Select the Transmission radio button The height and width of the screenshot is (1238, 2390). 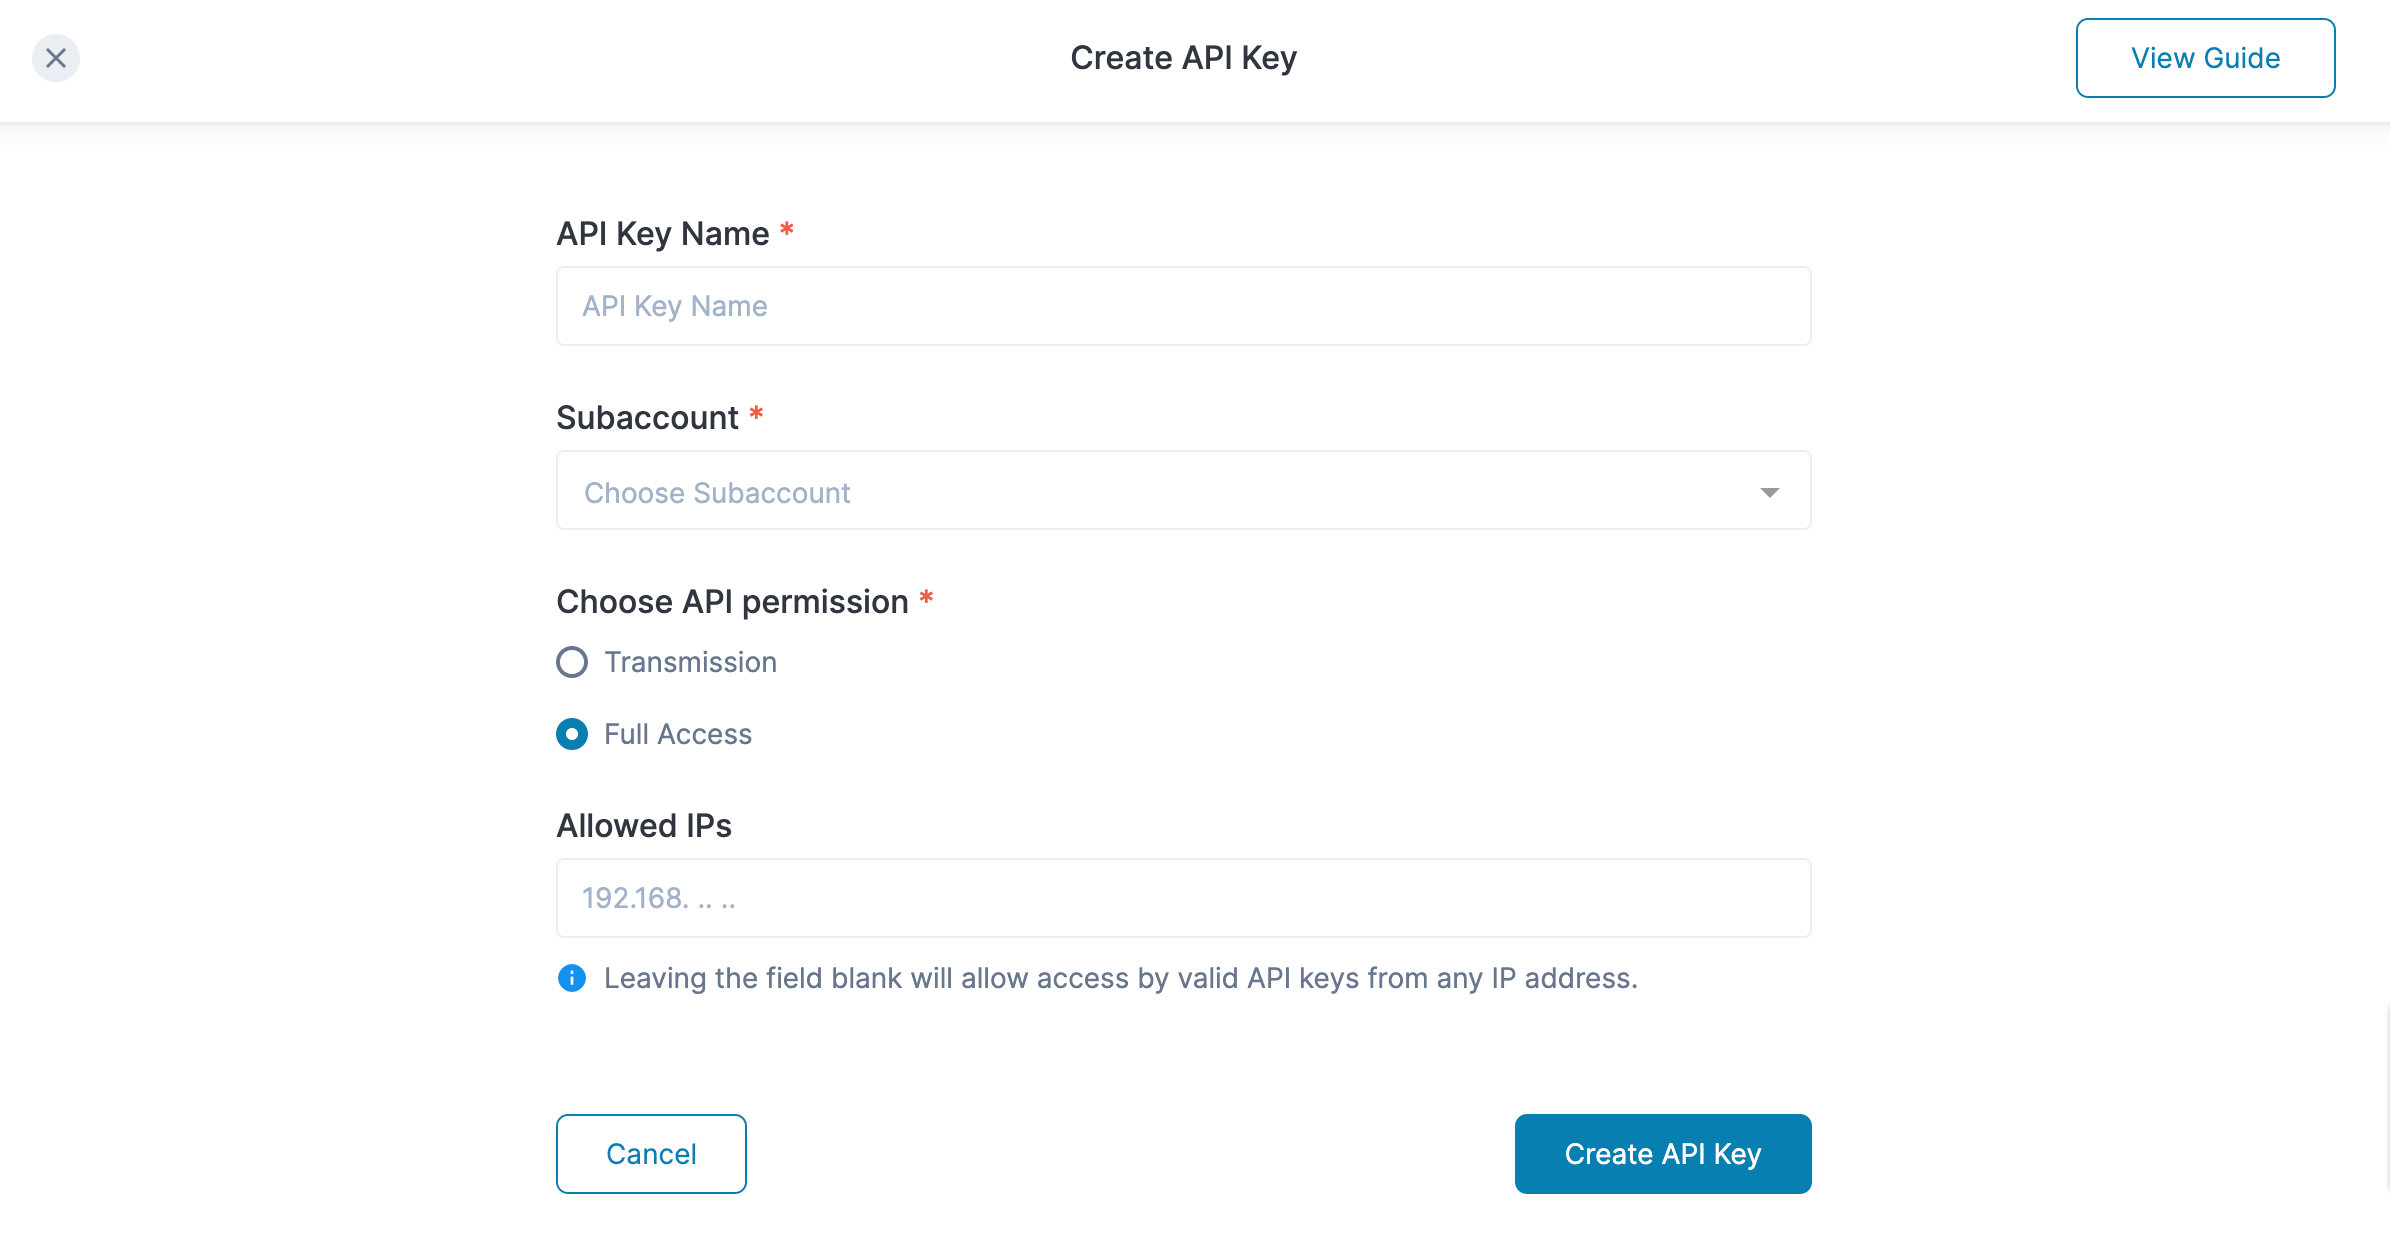point(572,662)
